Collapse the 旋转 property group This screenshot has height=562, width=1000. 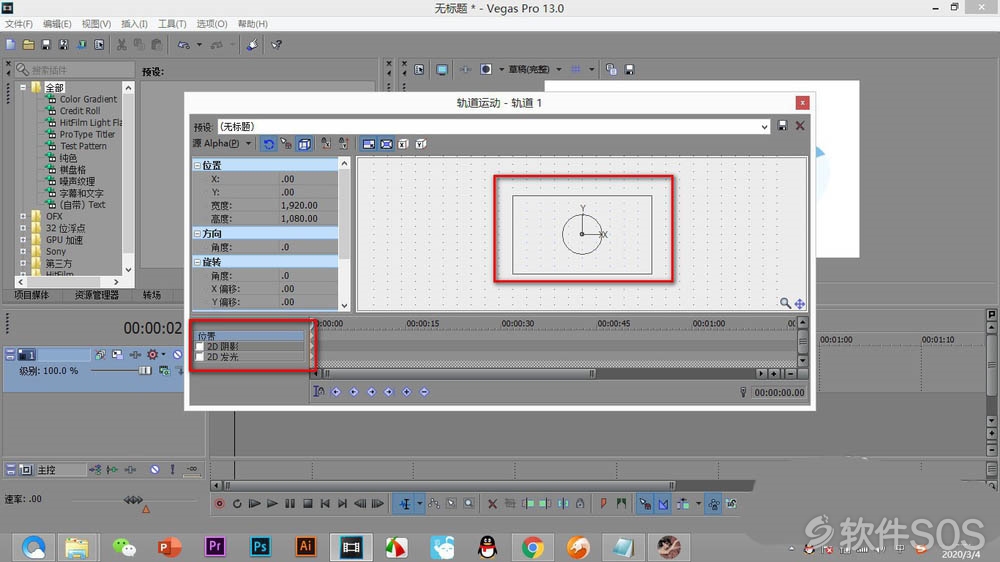[197, 262]
